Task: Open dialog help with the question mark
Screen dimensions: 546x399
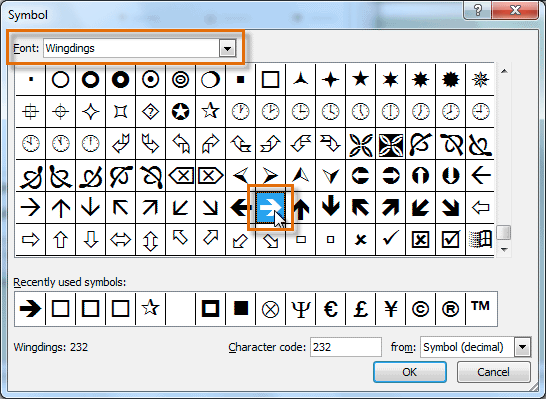Action: pos(477,10)
